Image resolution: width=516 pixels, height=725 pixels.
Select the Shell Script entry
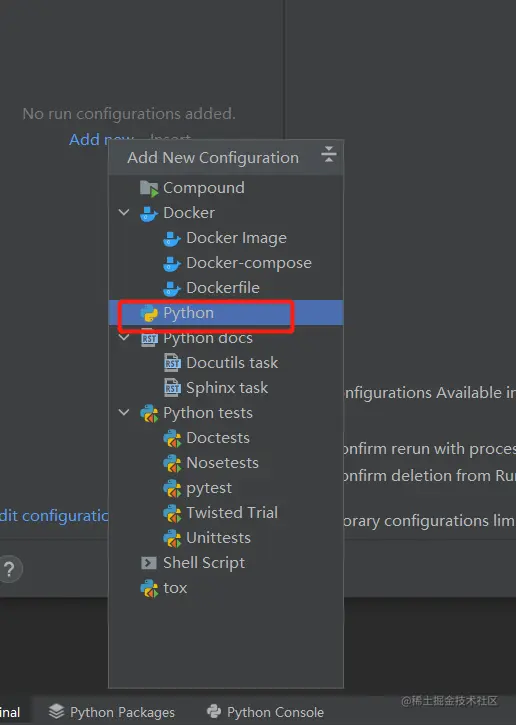226,563
